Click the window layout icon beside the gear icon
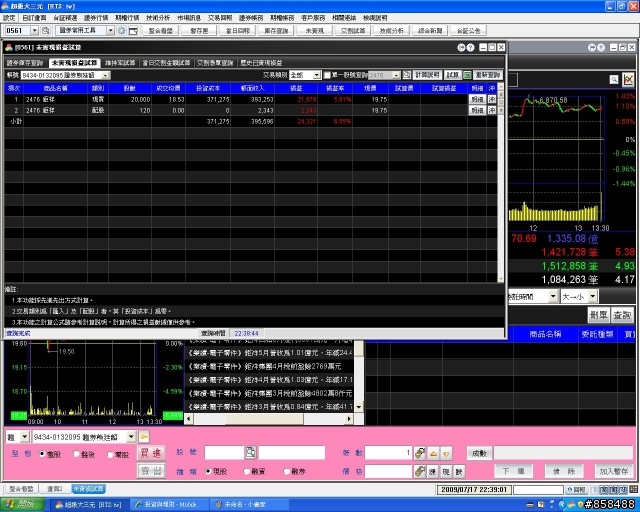Viewport: 640px width, 512px height. point(133,31)
